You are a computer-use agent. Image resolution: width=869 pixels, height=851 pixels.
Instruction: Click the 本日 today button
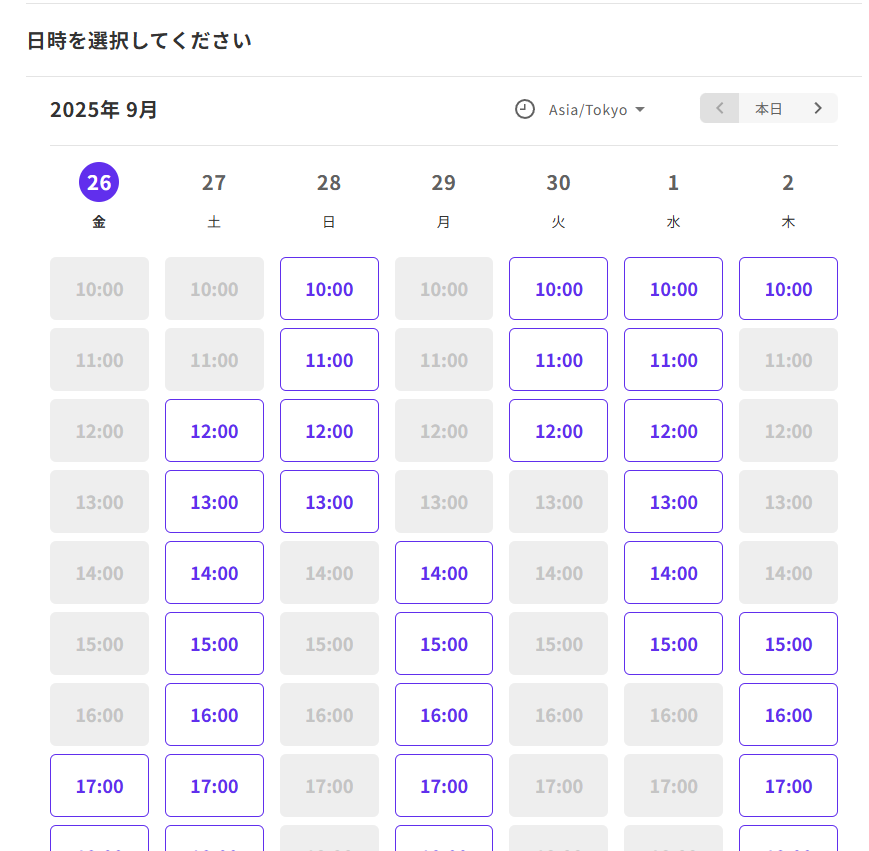[x=768, y=108]
